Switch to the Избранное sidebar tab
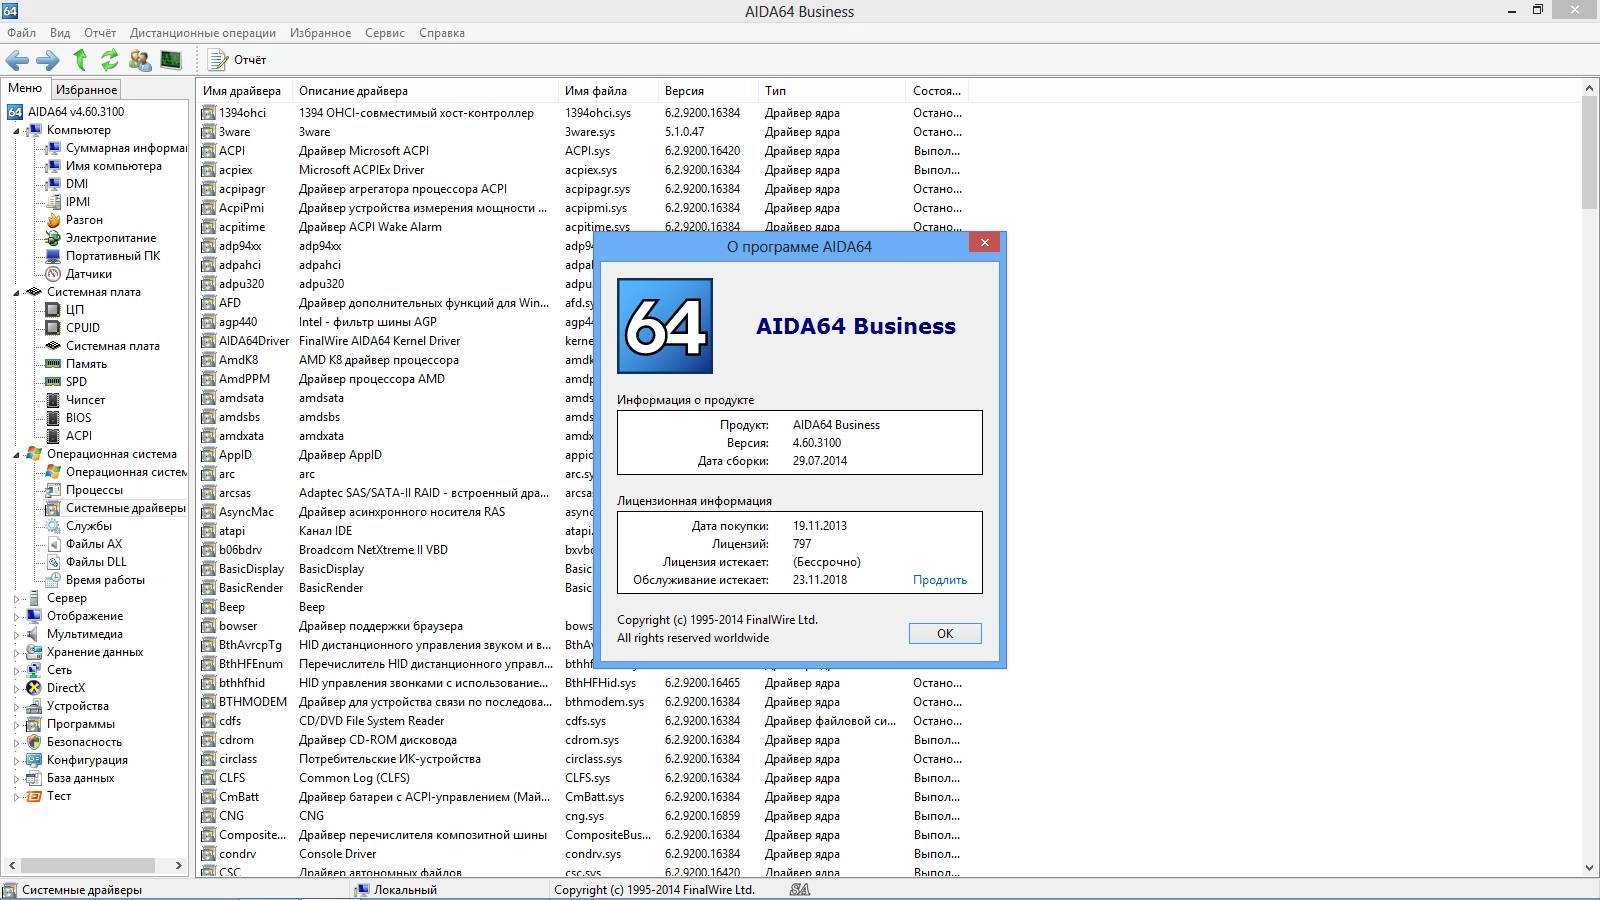 (x=86, y=89)
